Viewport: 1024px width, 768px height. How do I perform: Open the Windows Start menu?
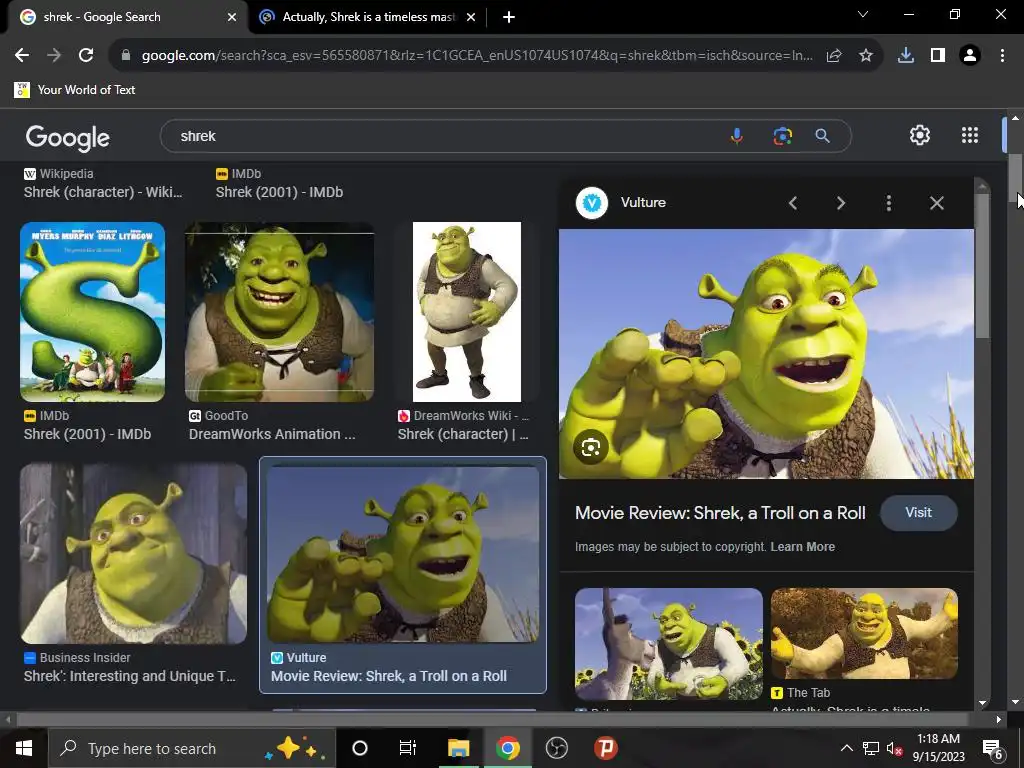(24, 748)
